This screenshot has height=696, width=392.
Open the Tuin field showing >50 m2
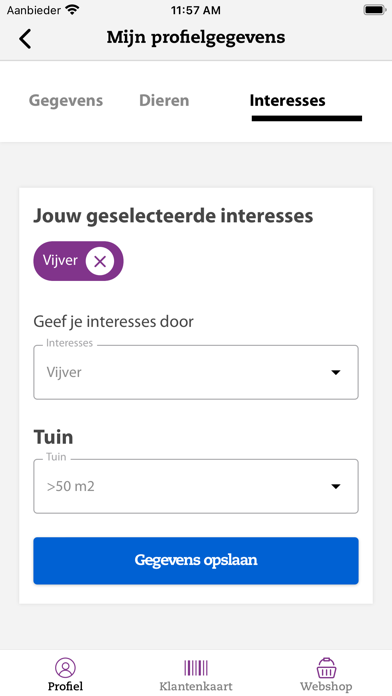[x=196, y=486]
